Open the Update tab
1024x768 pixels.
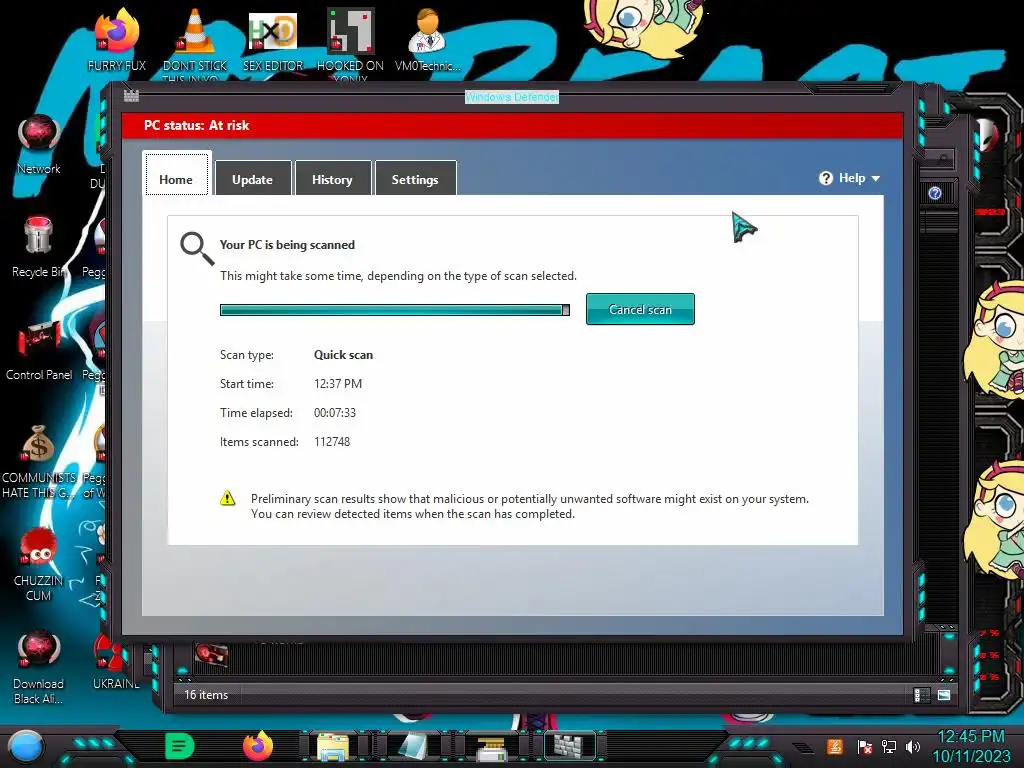253,178
